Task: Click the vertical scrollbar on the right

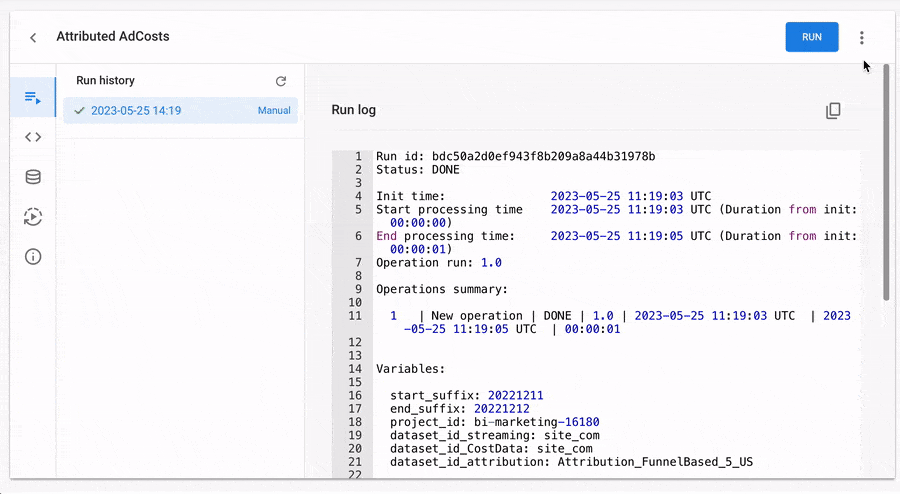Action: (887, 184)
